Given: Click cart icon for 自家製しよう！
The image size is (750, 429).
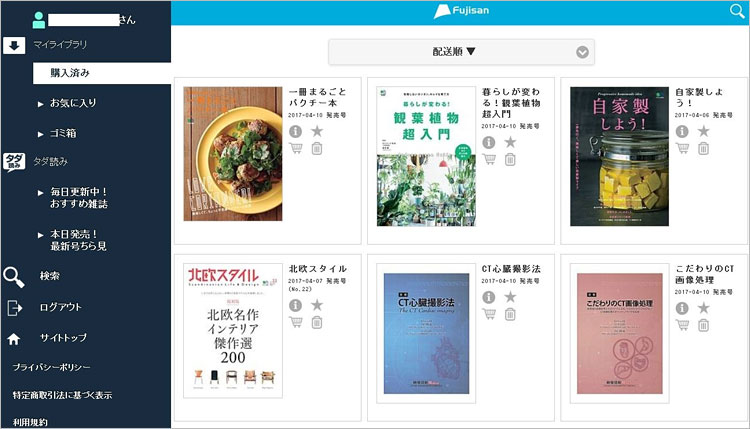Looking at the screenshot, I should (683, 149).
